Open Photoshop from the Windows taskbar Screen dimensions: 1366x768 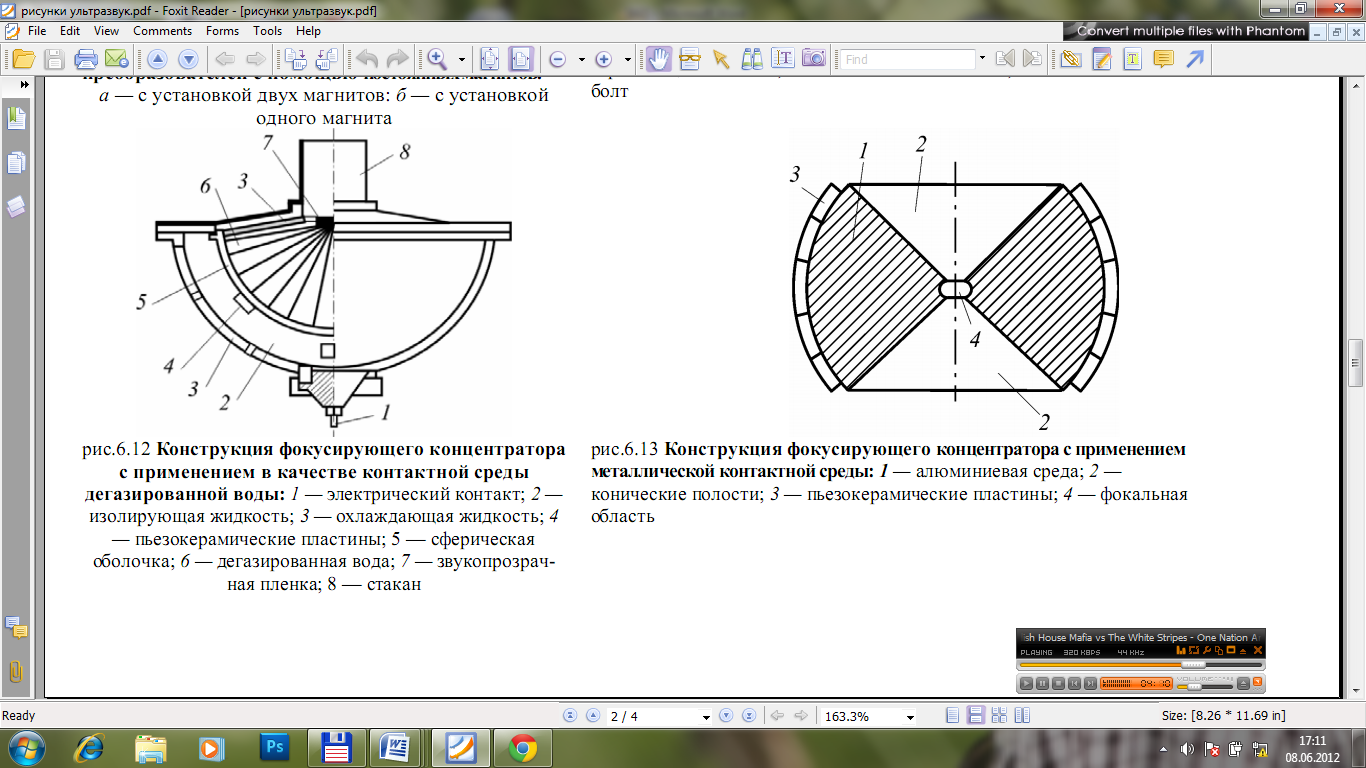point(273,747)
